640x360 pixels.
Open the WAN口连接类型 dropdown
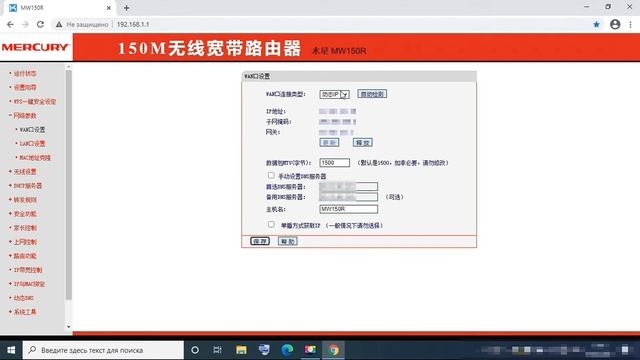334,94
